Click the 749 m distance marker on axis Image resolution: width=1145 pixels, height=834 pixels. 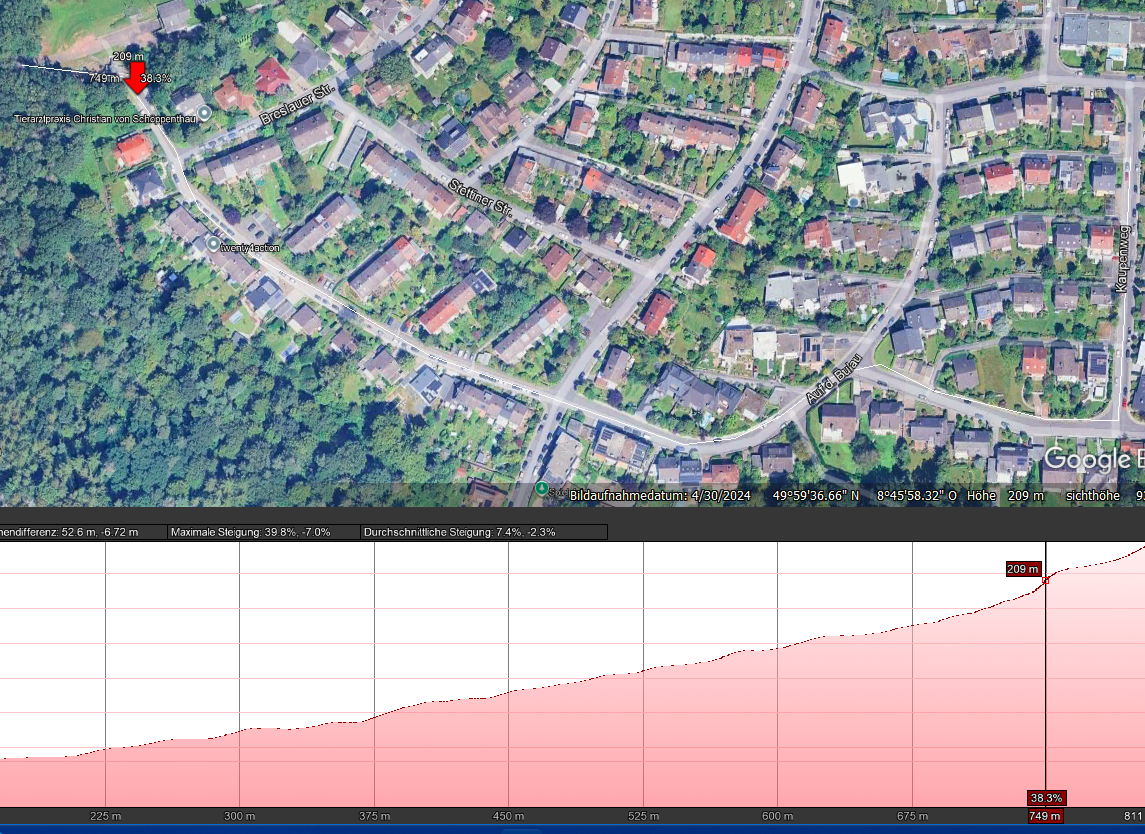coord(1045,816)
